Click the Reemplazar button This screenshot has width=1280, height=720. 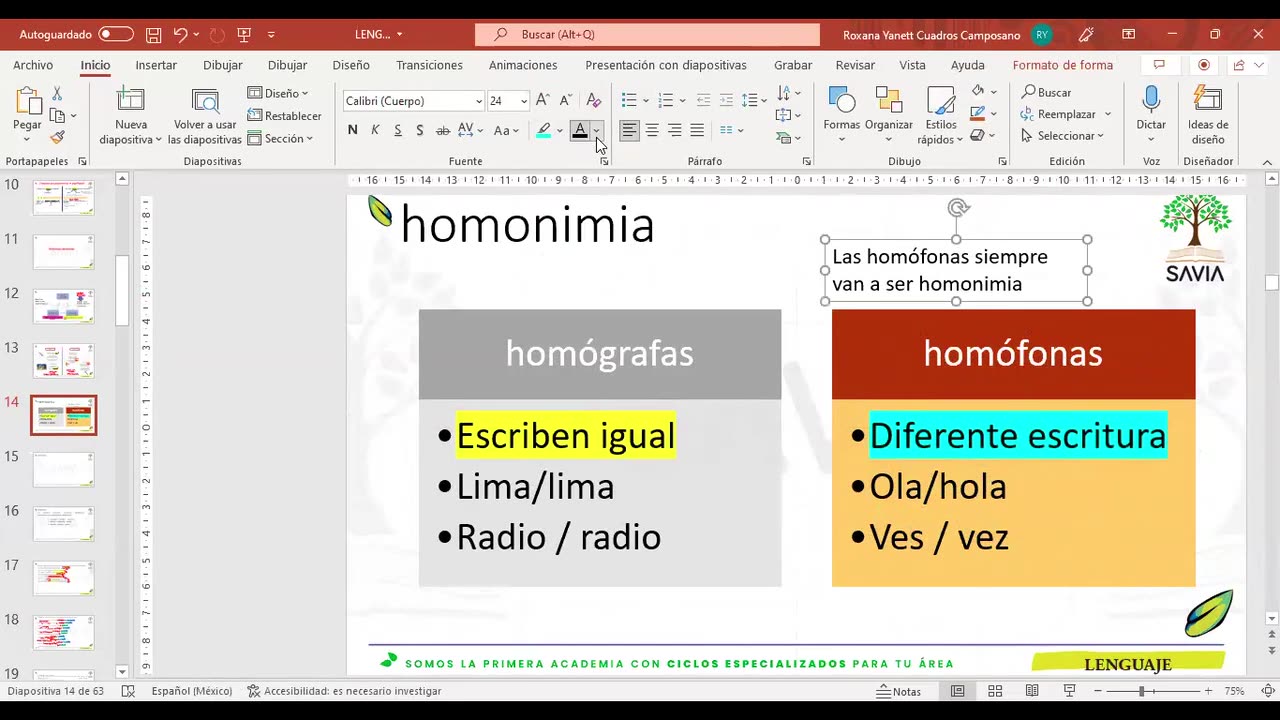coord(1066,114)
